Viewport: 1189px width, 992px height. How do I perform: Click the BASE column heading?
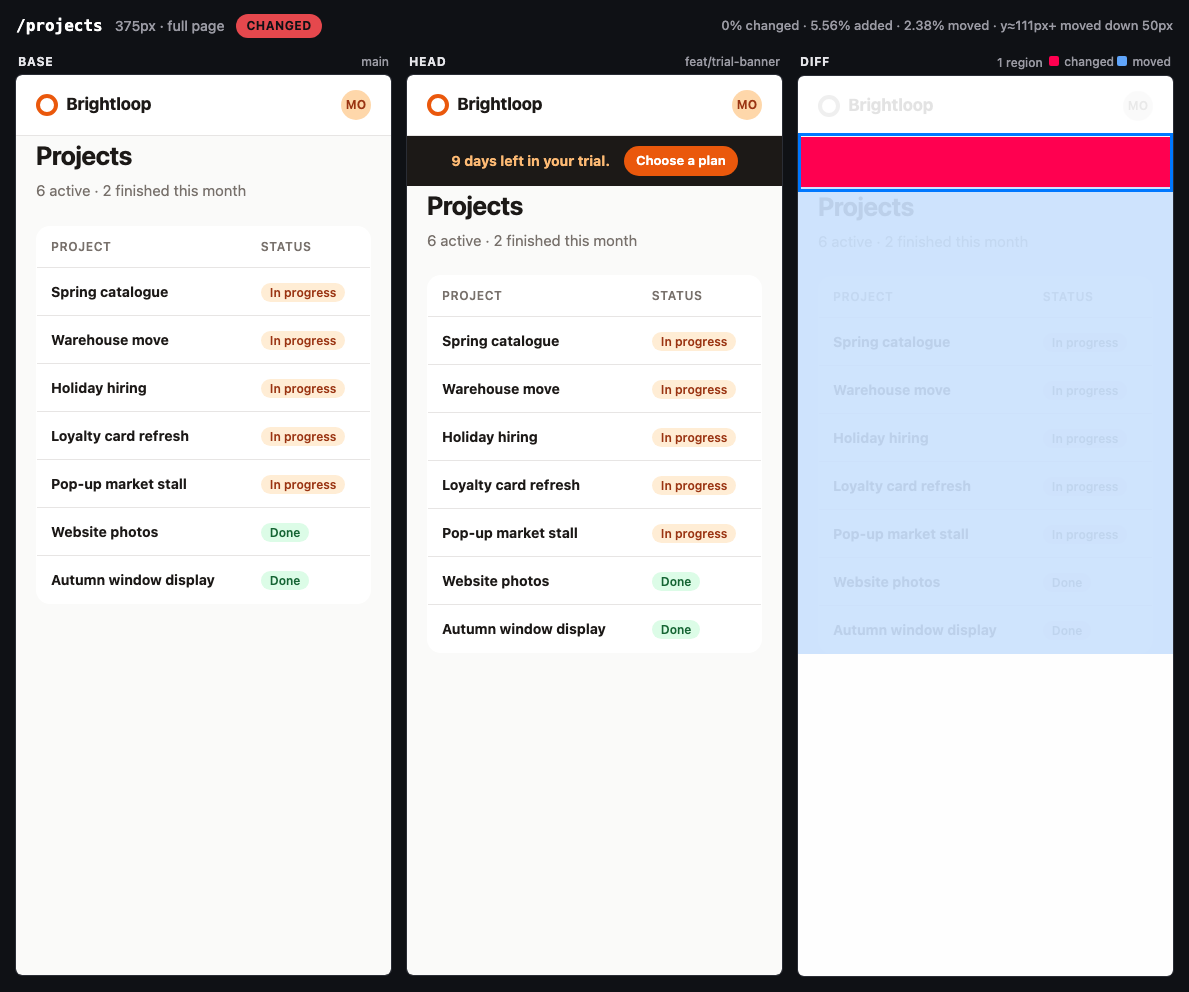[36, 61]
